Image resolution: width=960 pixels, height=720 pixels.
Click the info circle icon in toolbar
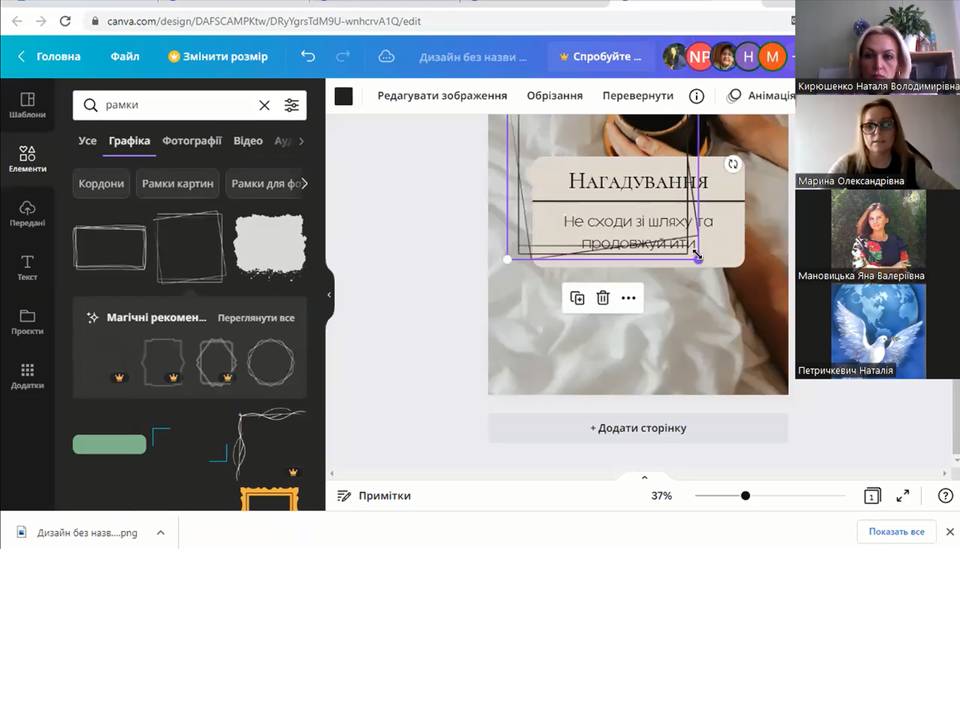point(696,96)
